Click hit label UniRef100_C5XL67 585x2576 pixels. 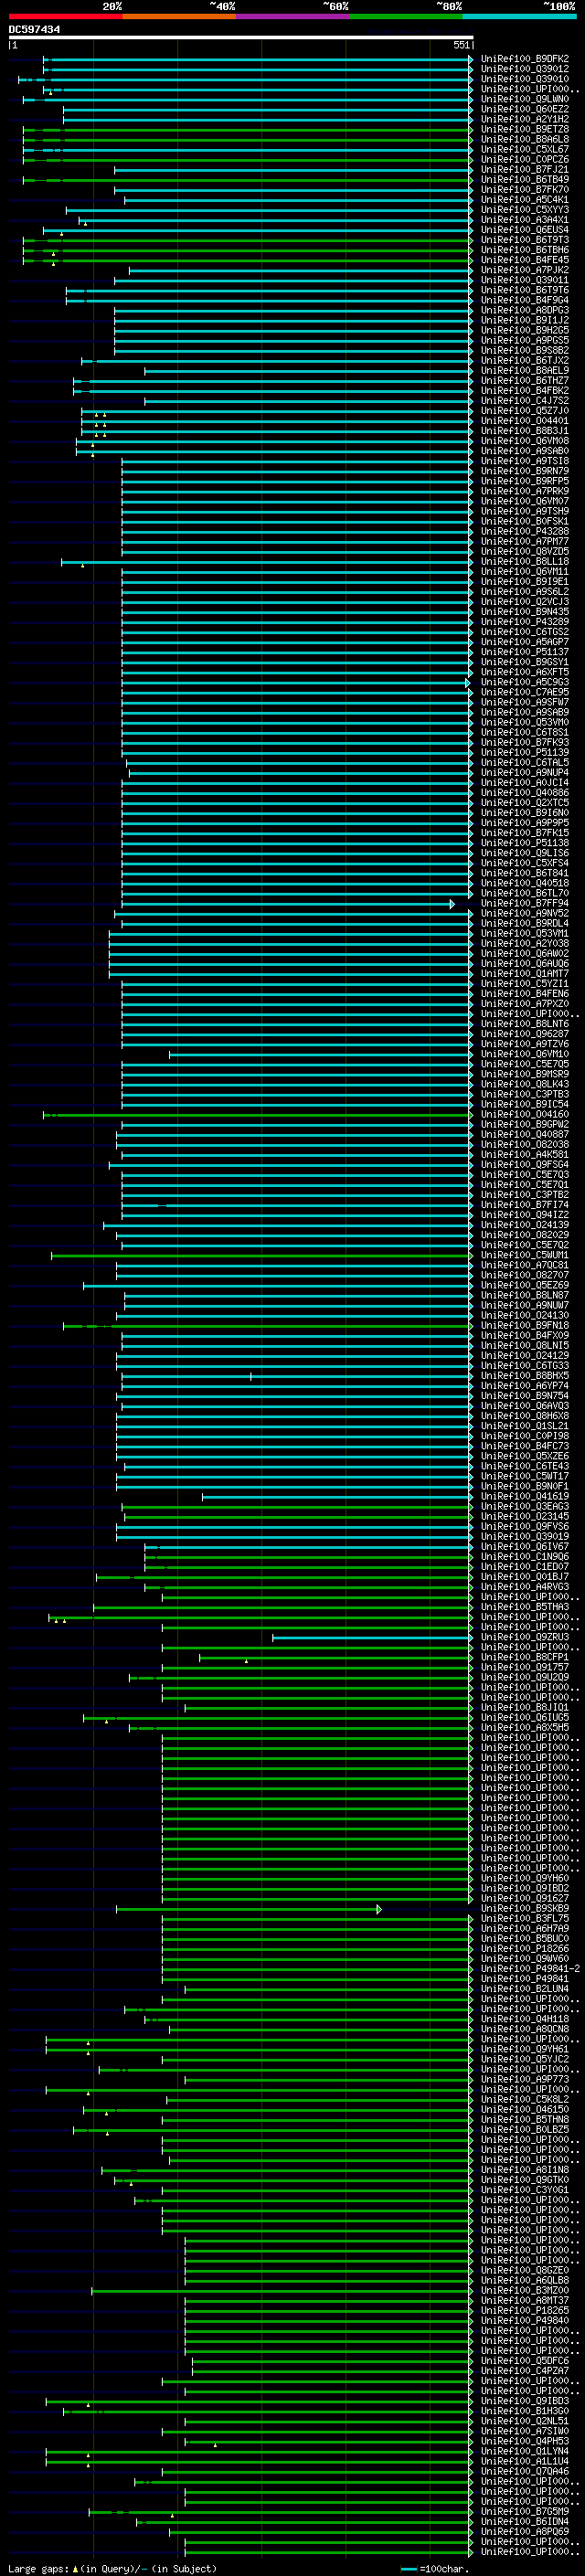(x=525, y=149)
